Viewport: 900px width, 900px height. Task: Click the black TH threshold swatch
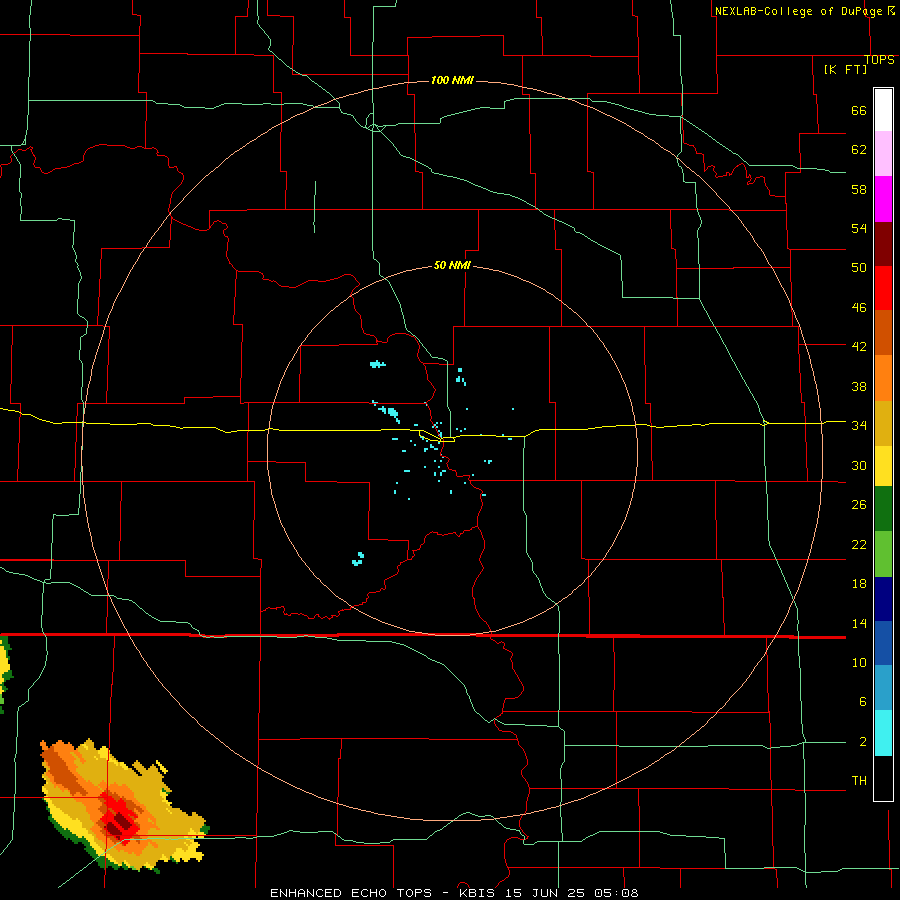[x=883, y=778]
